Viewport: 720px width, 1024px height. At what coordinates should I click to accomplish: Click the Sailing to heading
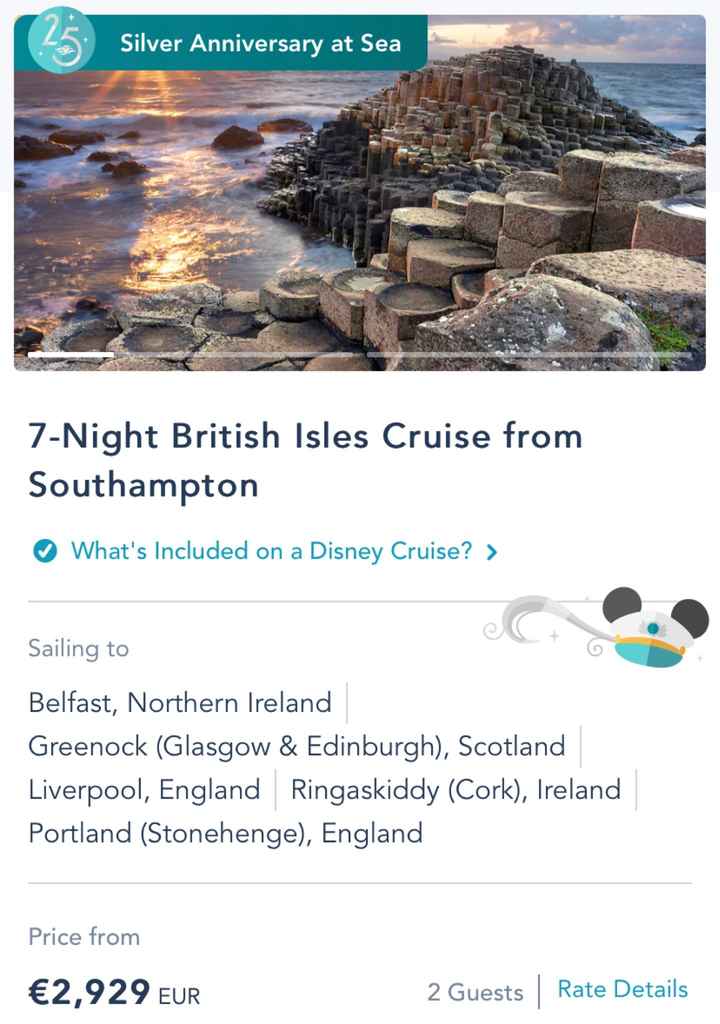pyautogui.click(x=79, y=648)
